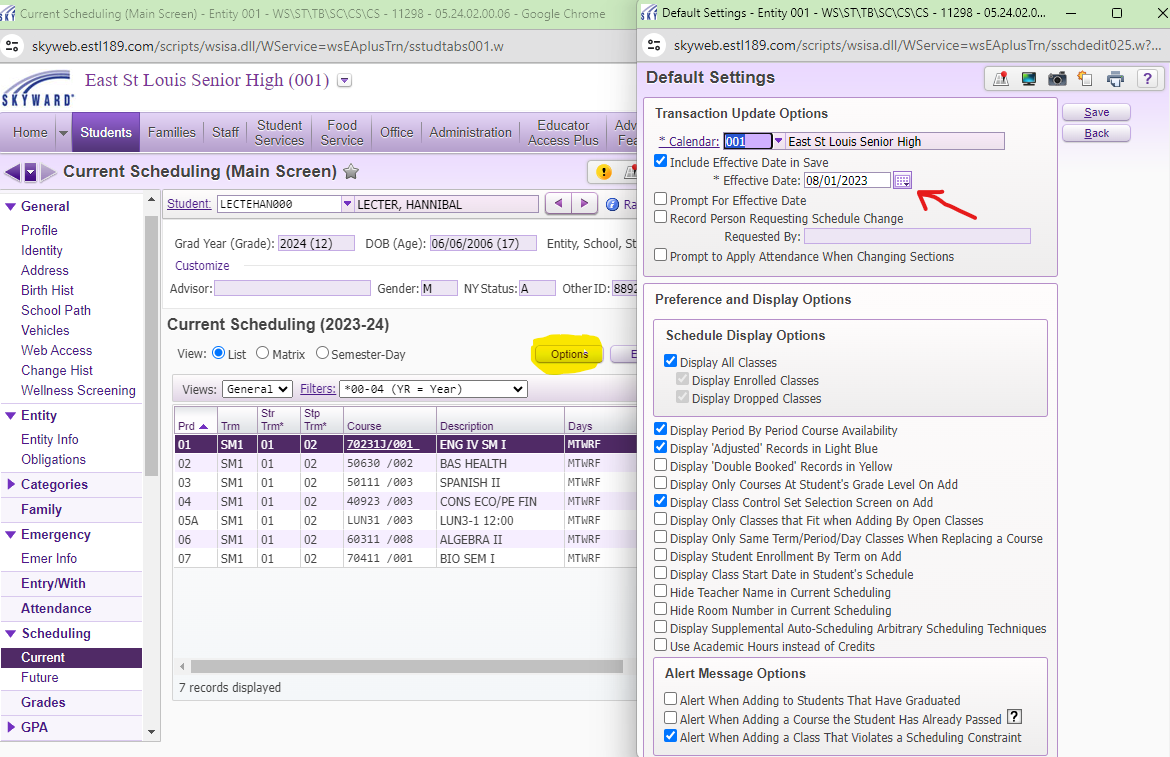
Task: Select the Matrix view radio button
Action: [x=263, y=353]
